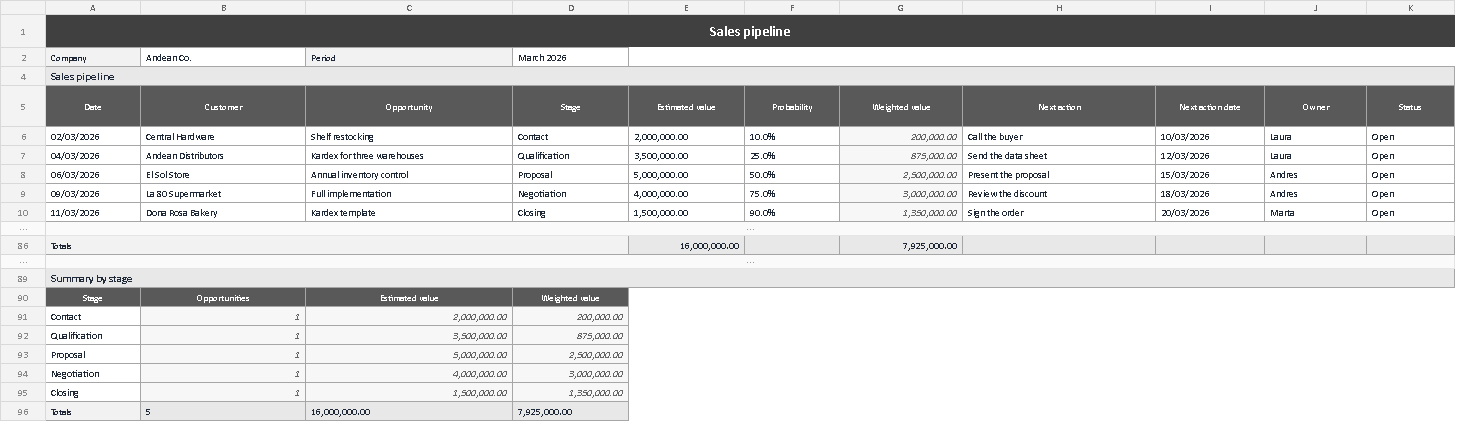Select the 'Closing' stage cell in row 10
The image size is (1467, 433).
(571, 213)
